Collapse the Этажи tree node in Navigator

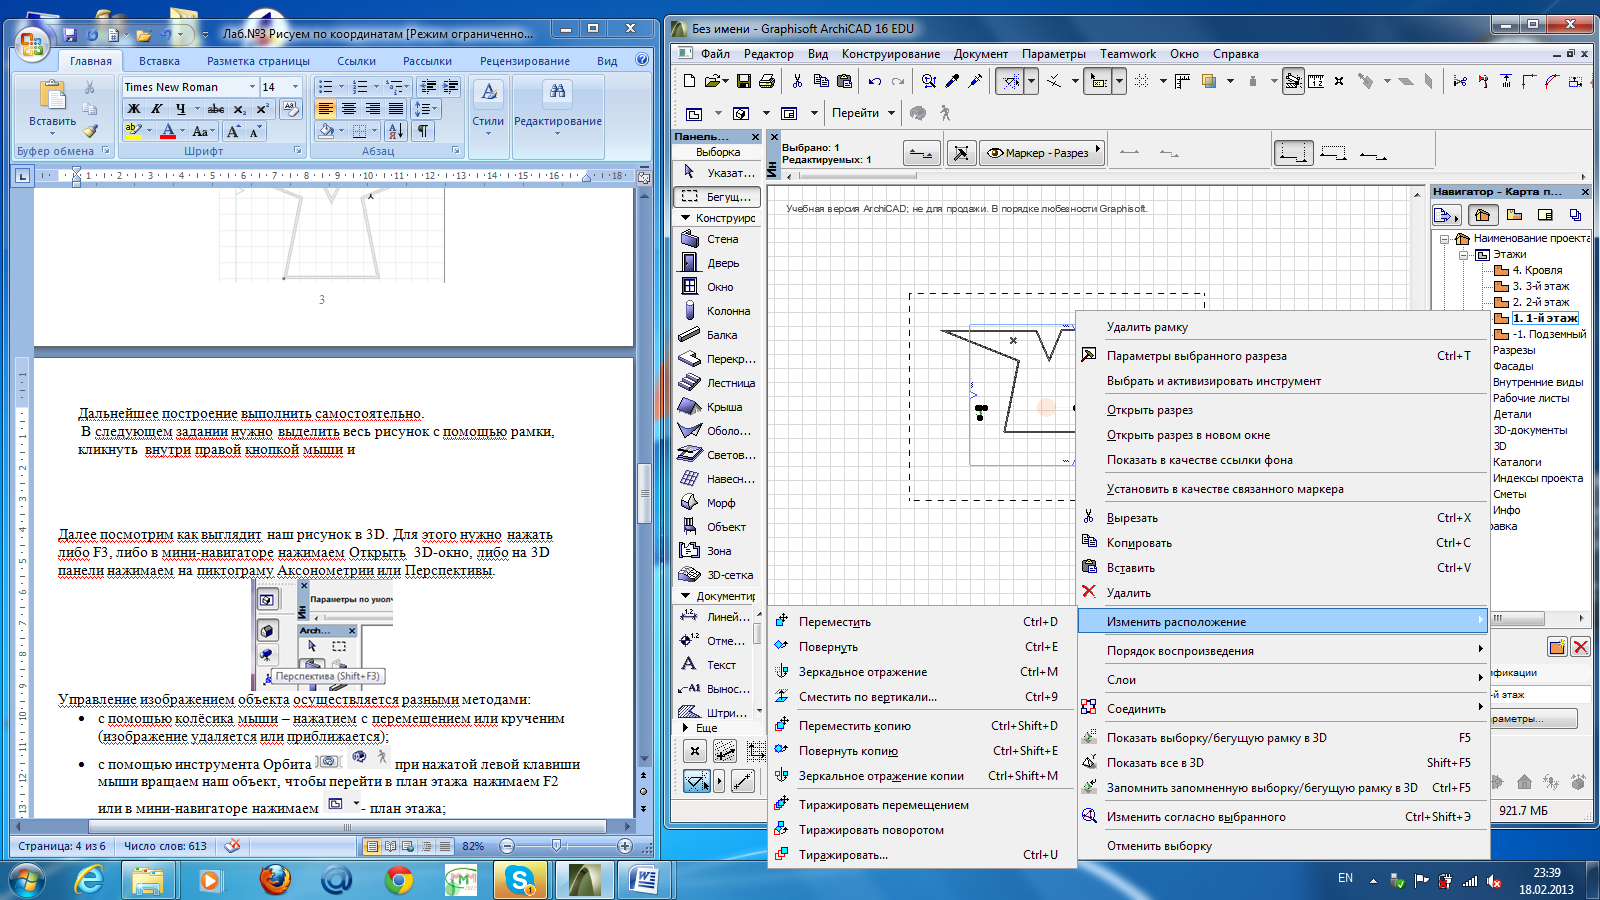(1463, 255)
